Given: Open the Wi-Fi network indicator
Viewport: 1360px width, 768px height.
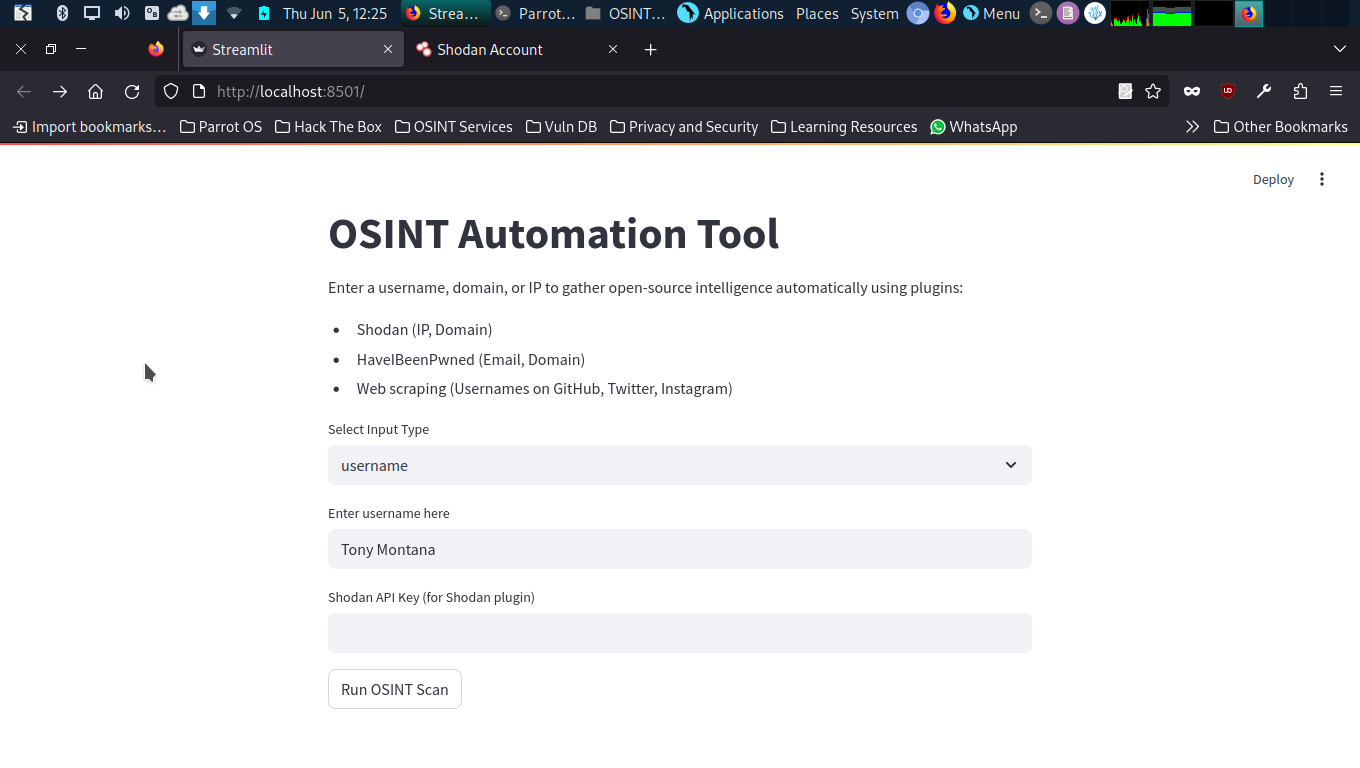Looking at the screenshot, I should 234,14.
